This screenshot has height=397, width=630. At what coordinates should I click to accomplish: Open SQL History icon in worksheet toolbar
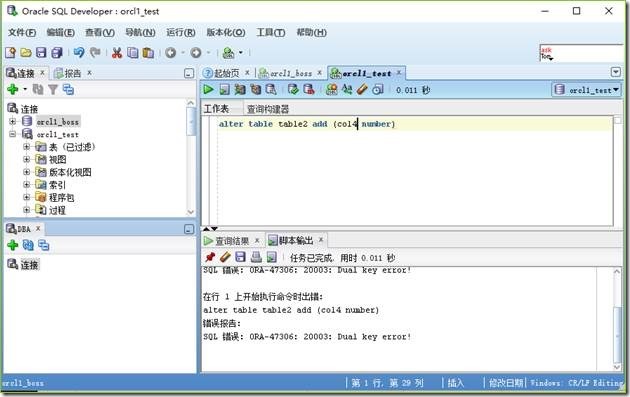coord(378,89)
